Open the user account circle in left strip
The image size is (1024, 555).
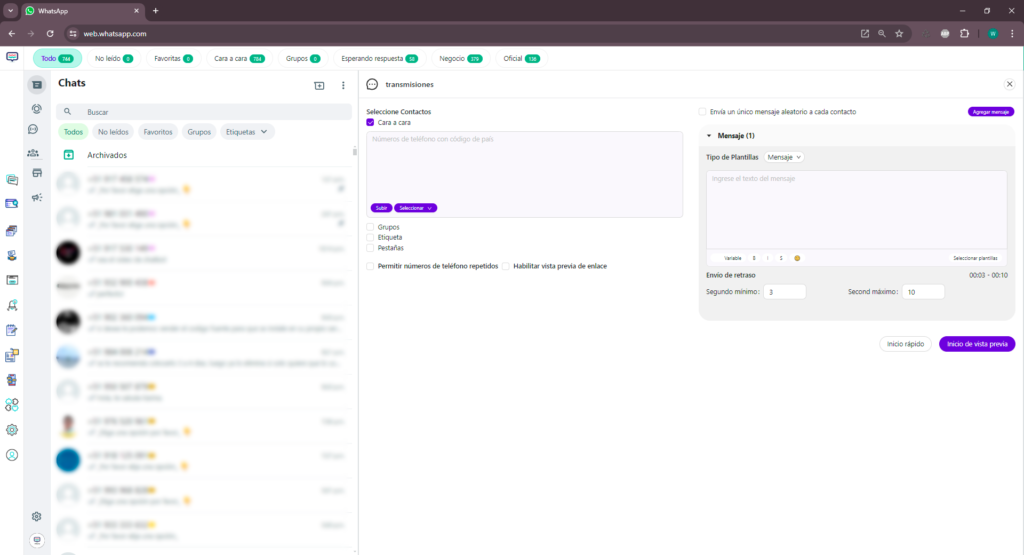pos(12,455)
